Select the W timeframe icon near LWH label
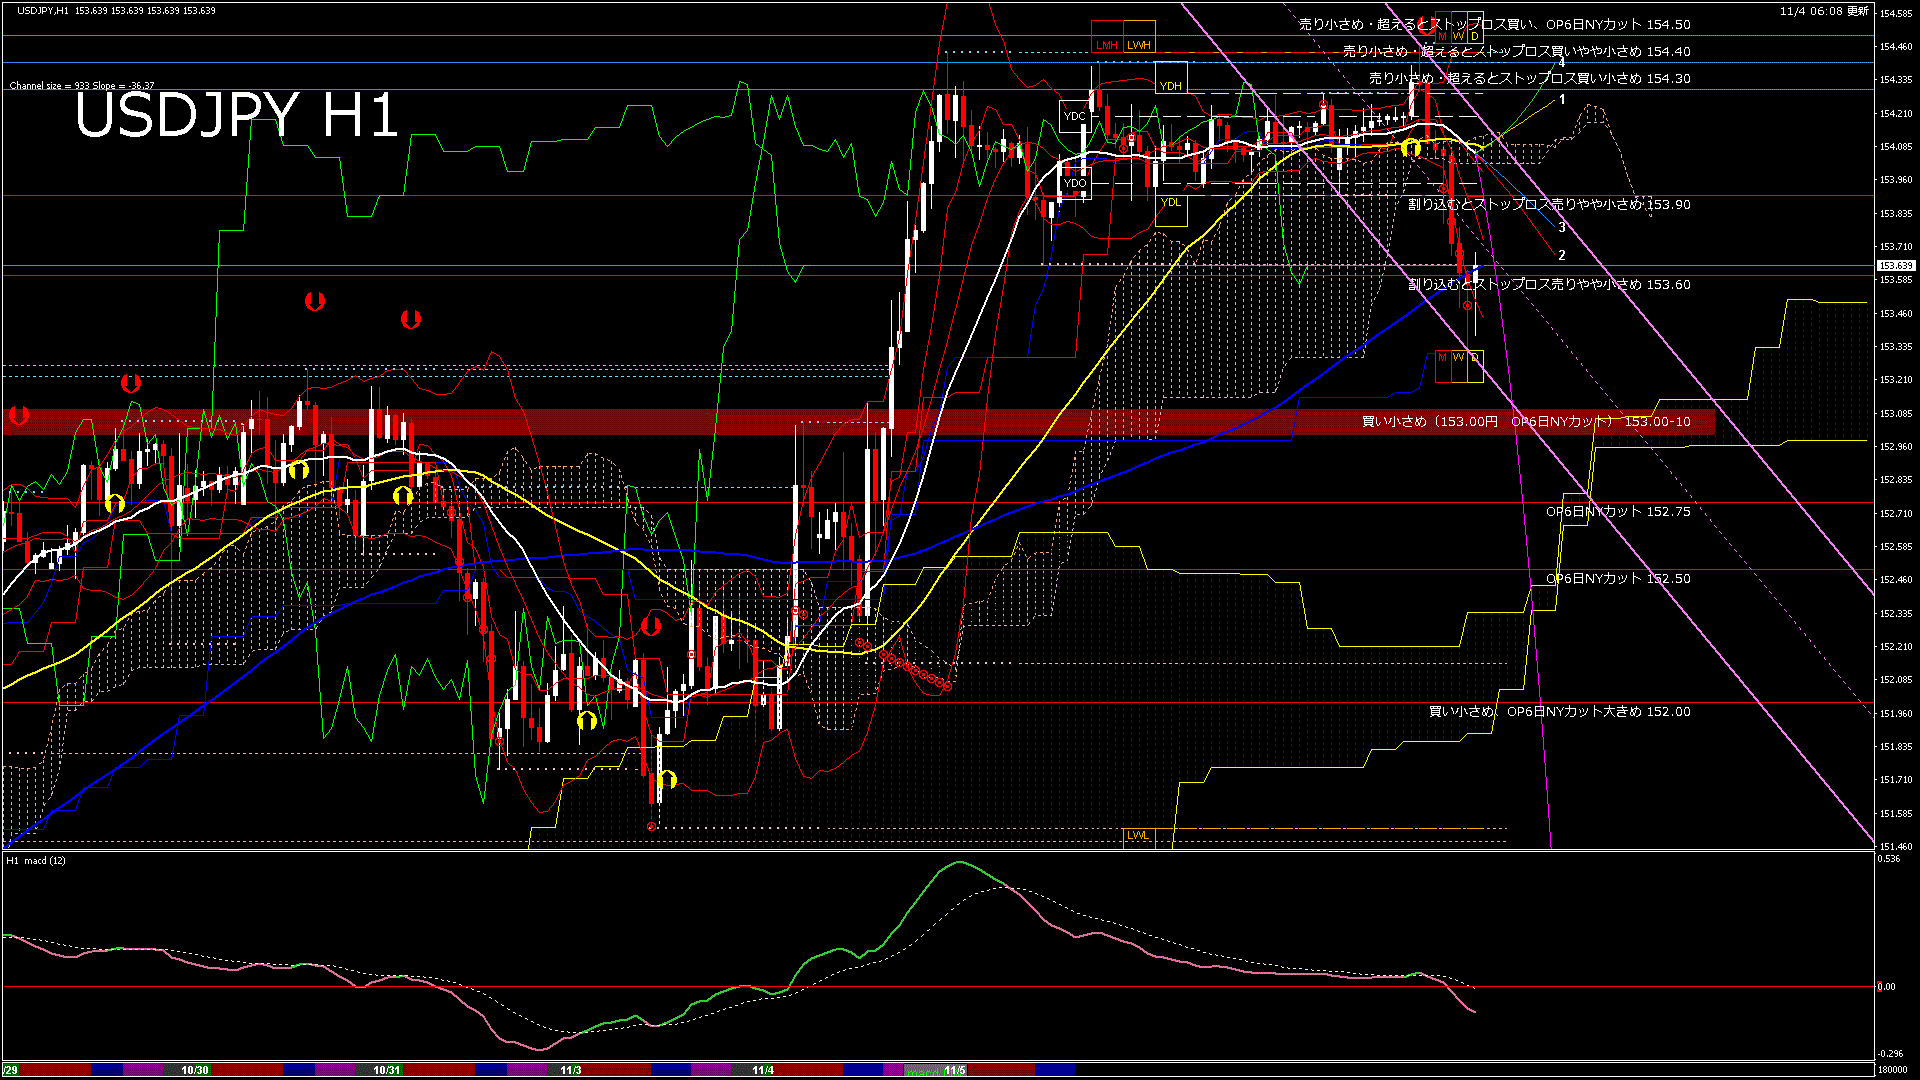 pos(1459,36)
